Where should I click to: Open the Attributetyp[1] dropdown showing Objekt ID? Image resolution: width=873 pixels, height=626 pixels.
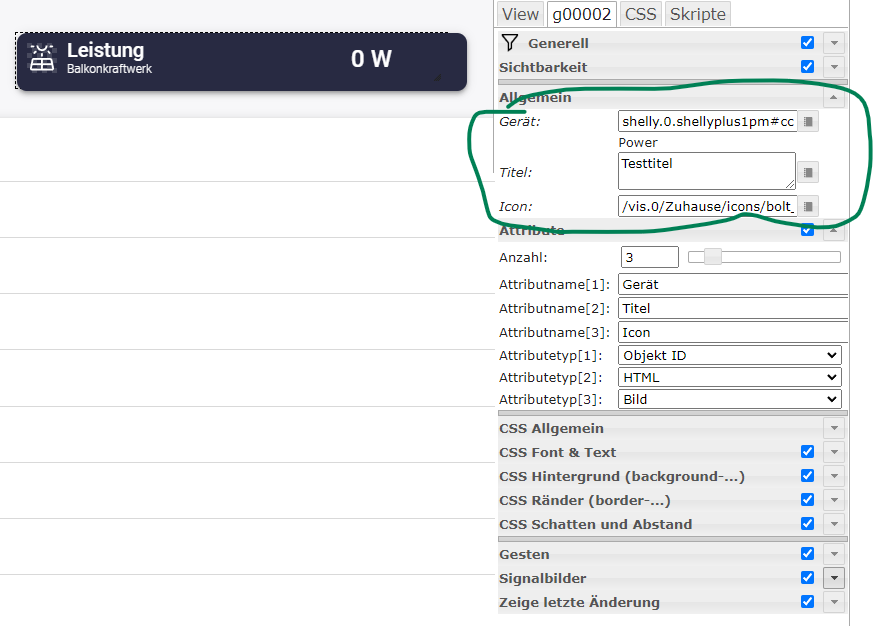730,355
